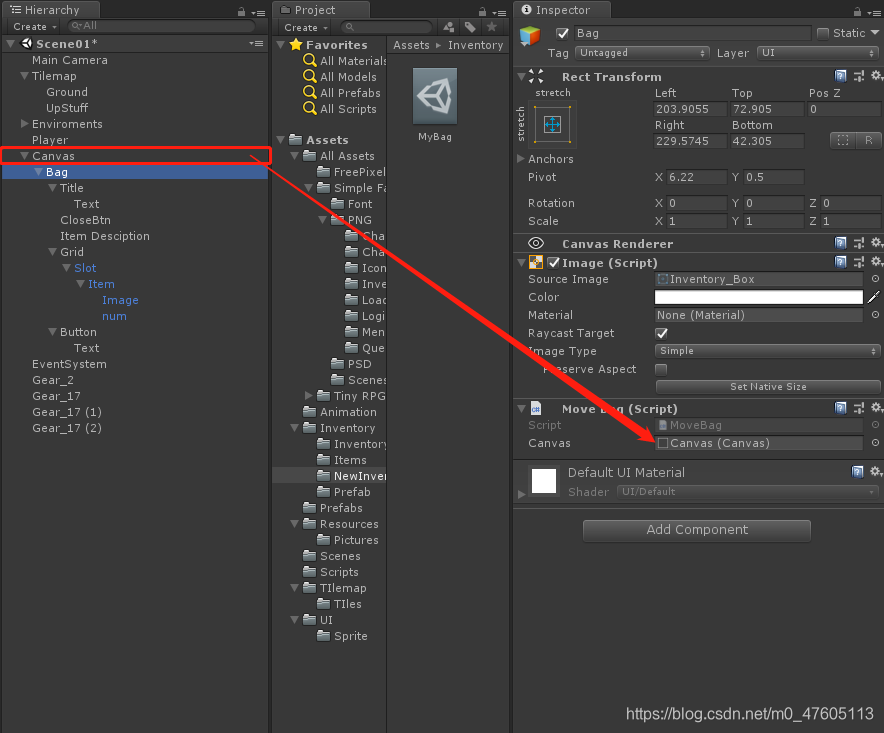The image size is (884, 733).
Task: Open object picker for Source Image
Action: tap(875, 279)
